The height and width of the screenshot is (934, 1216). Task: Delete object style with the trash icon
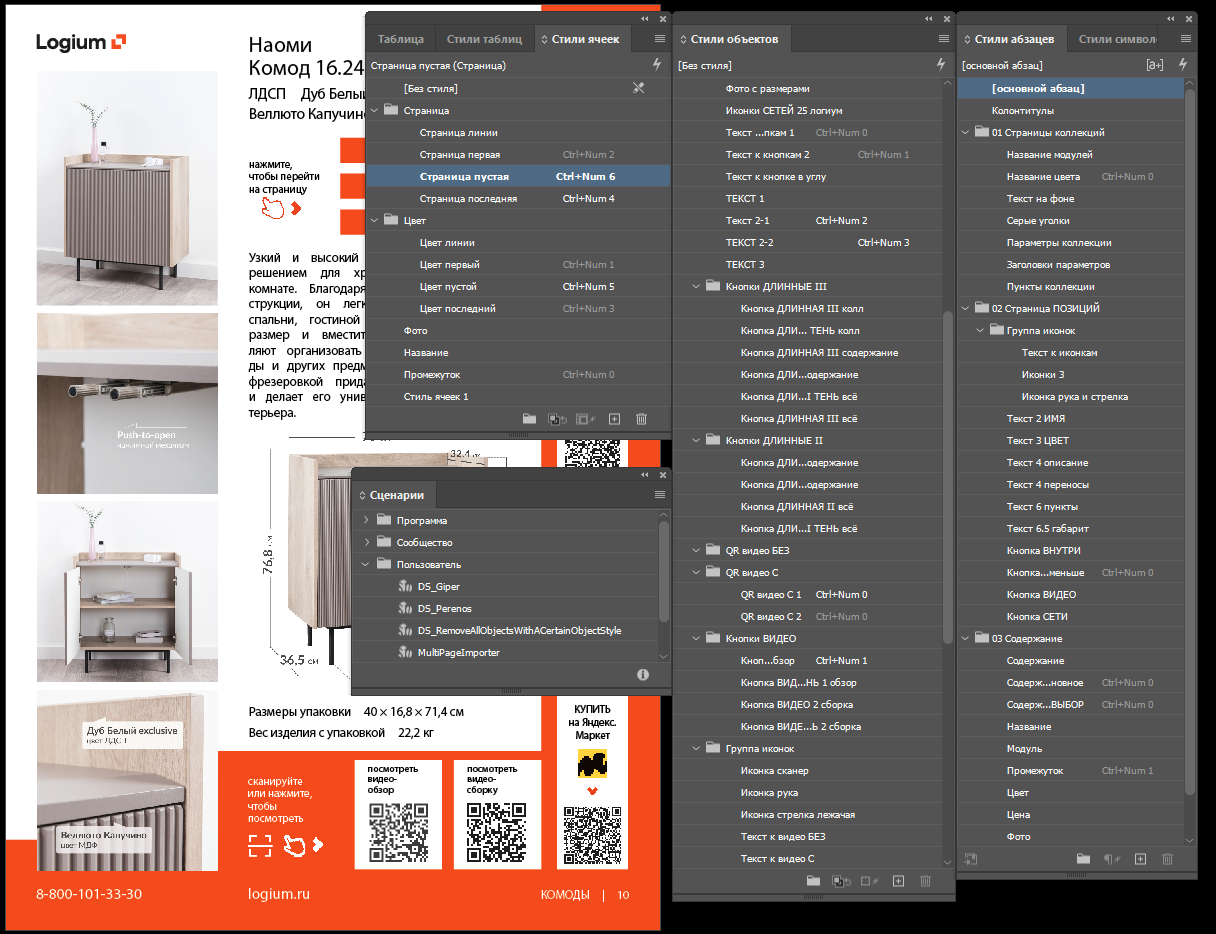(x=925, y=881)
